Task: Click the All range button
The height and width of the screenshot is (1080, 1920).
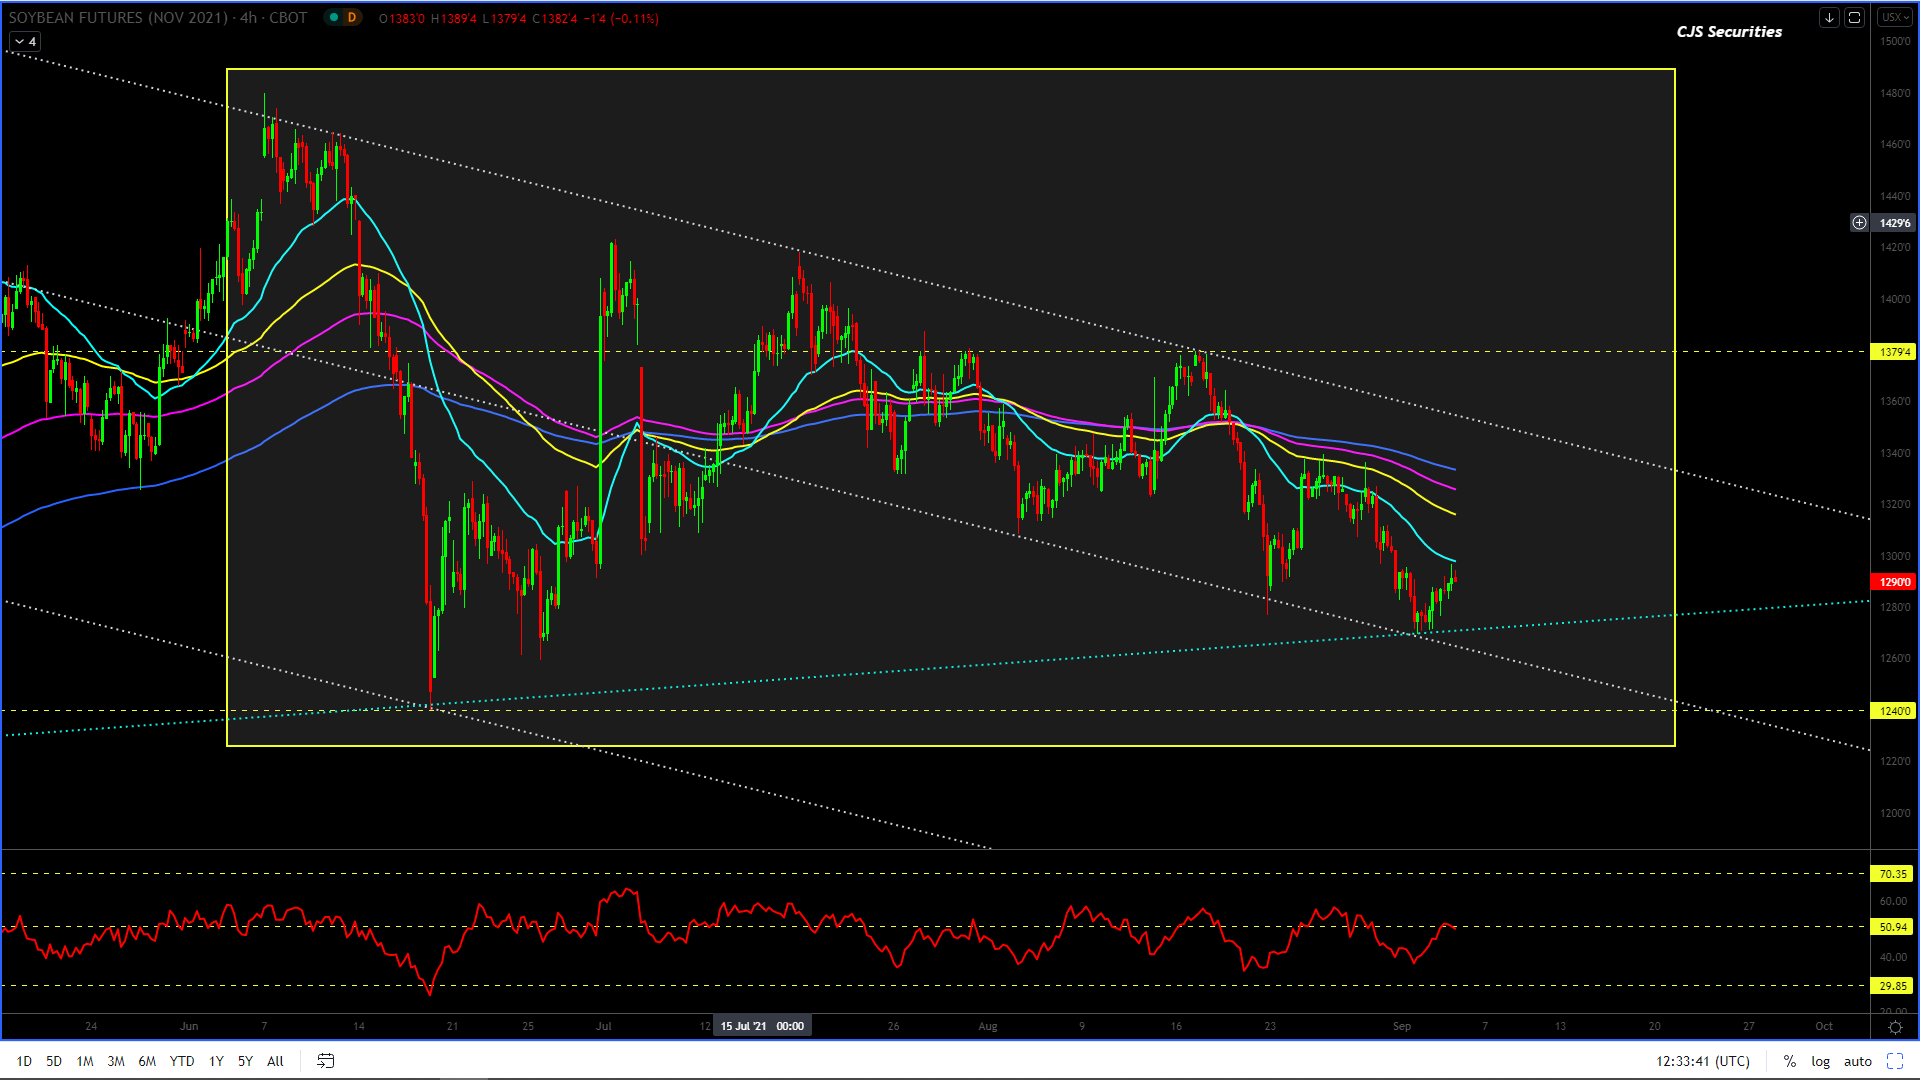Action: 275,1061
